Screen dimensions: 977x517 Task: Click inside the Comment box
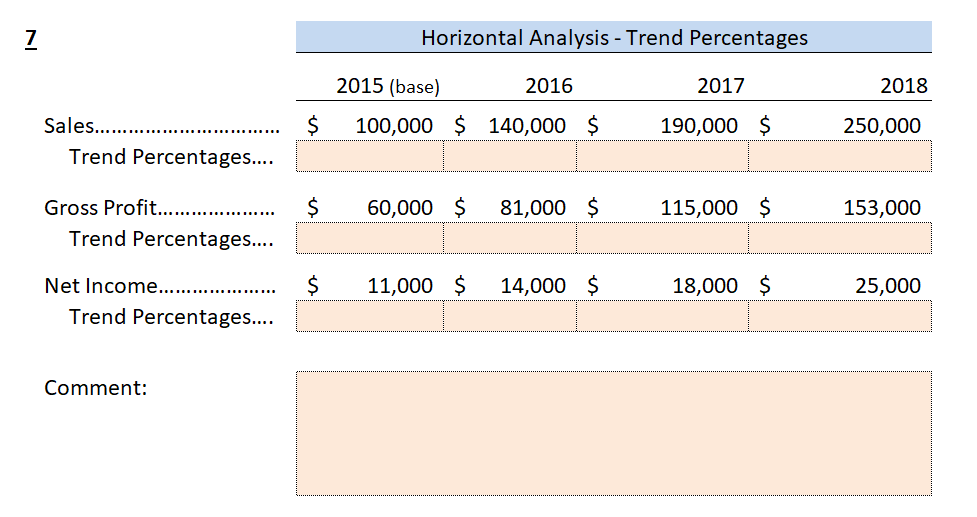pyautogui.click(x=614, y=434)
